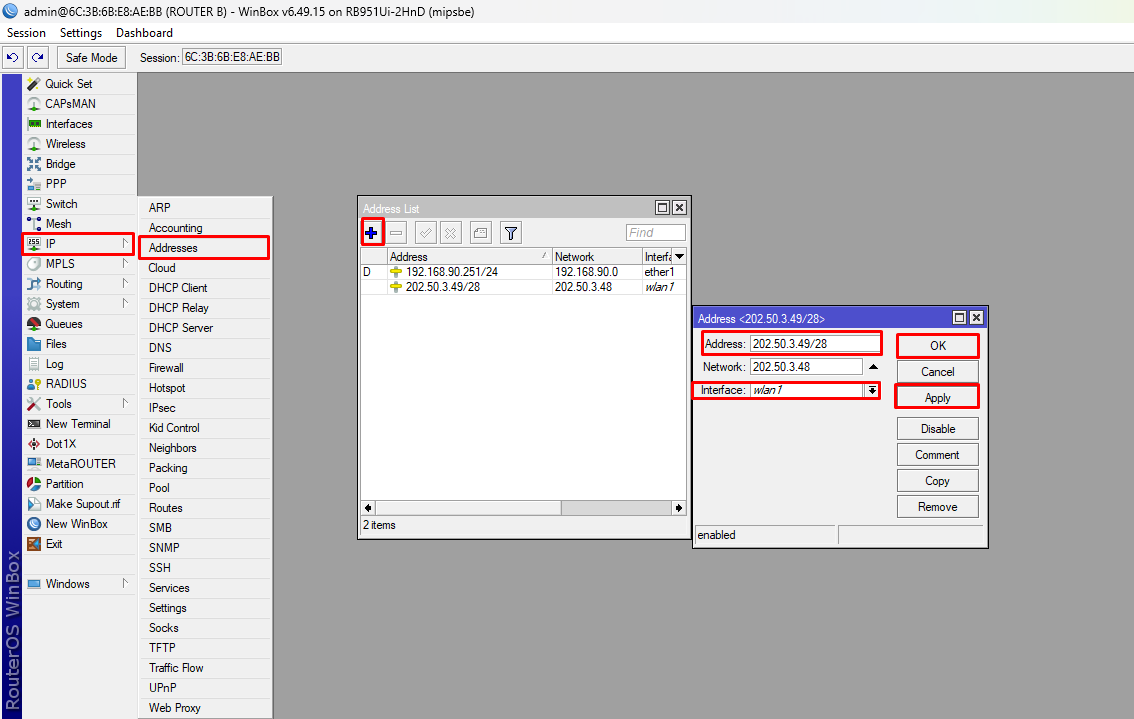Click the minus remove button in Address List
1134x719 pixels.
396,233
